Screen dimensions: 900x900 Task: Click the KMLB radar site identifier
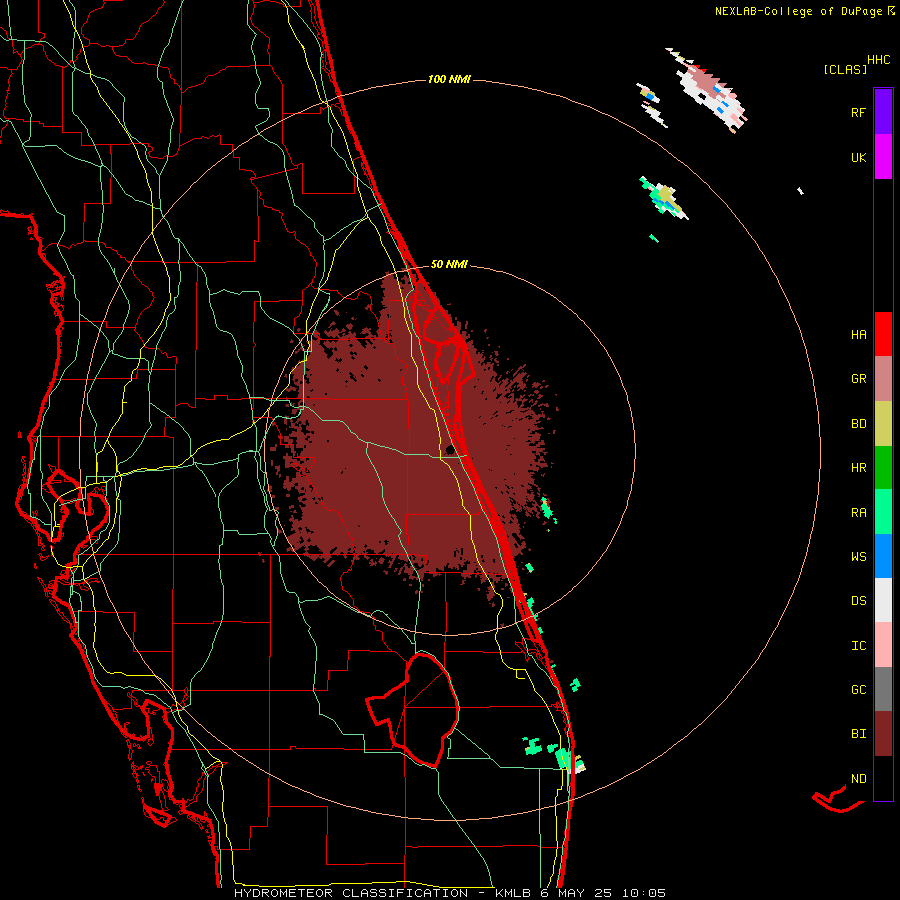(511, 893)
